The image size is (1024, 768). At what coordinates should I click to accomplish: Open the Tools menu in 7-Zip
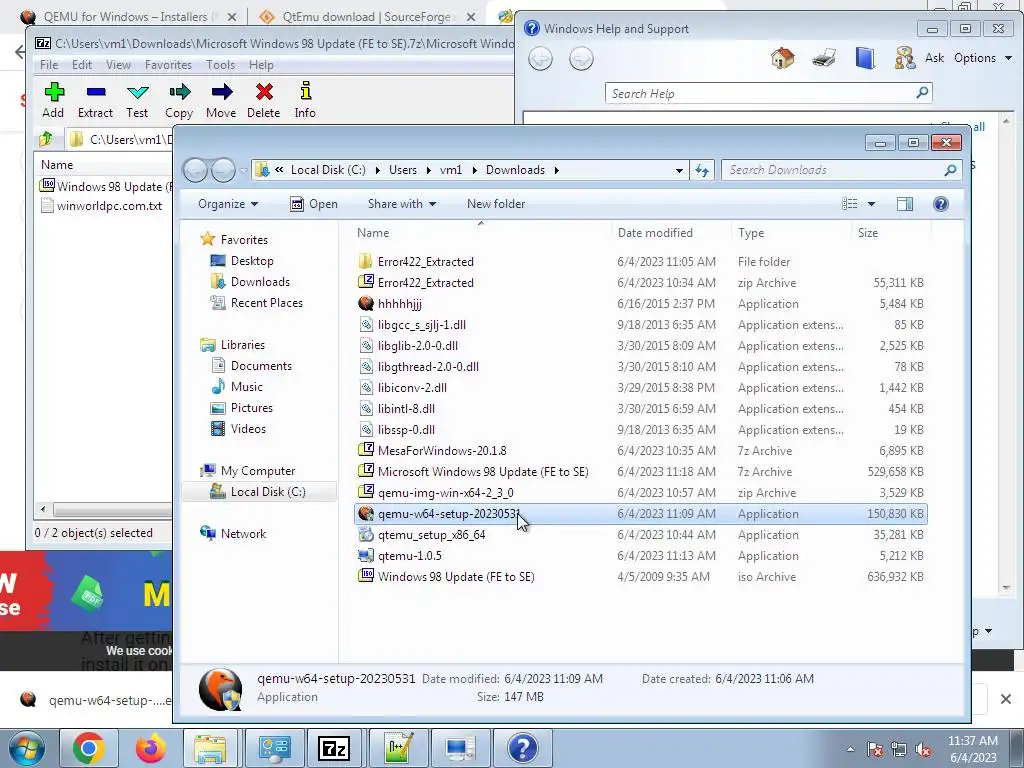click(x=220, y=65)
